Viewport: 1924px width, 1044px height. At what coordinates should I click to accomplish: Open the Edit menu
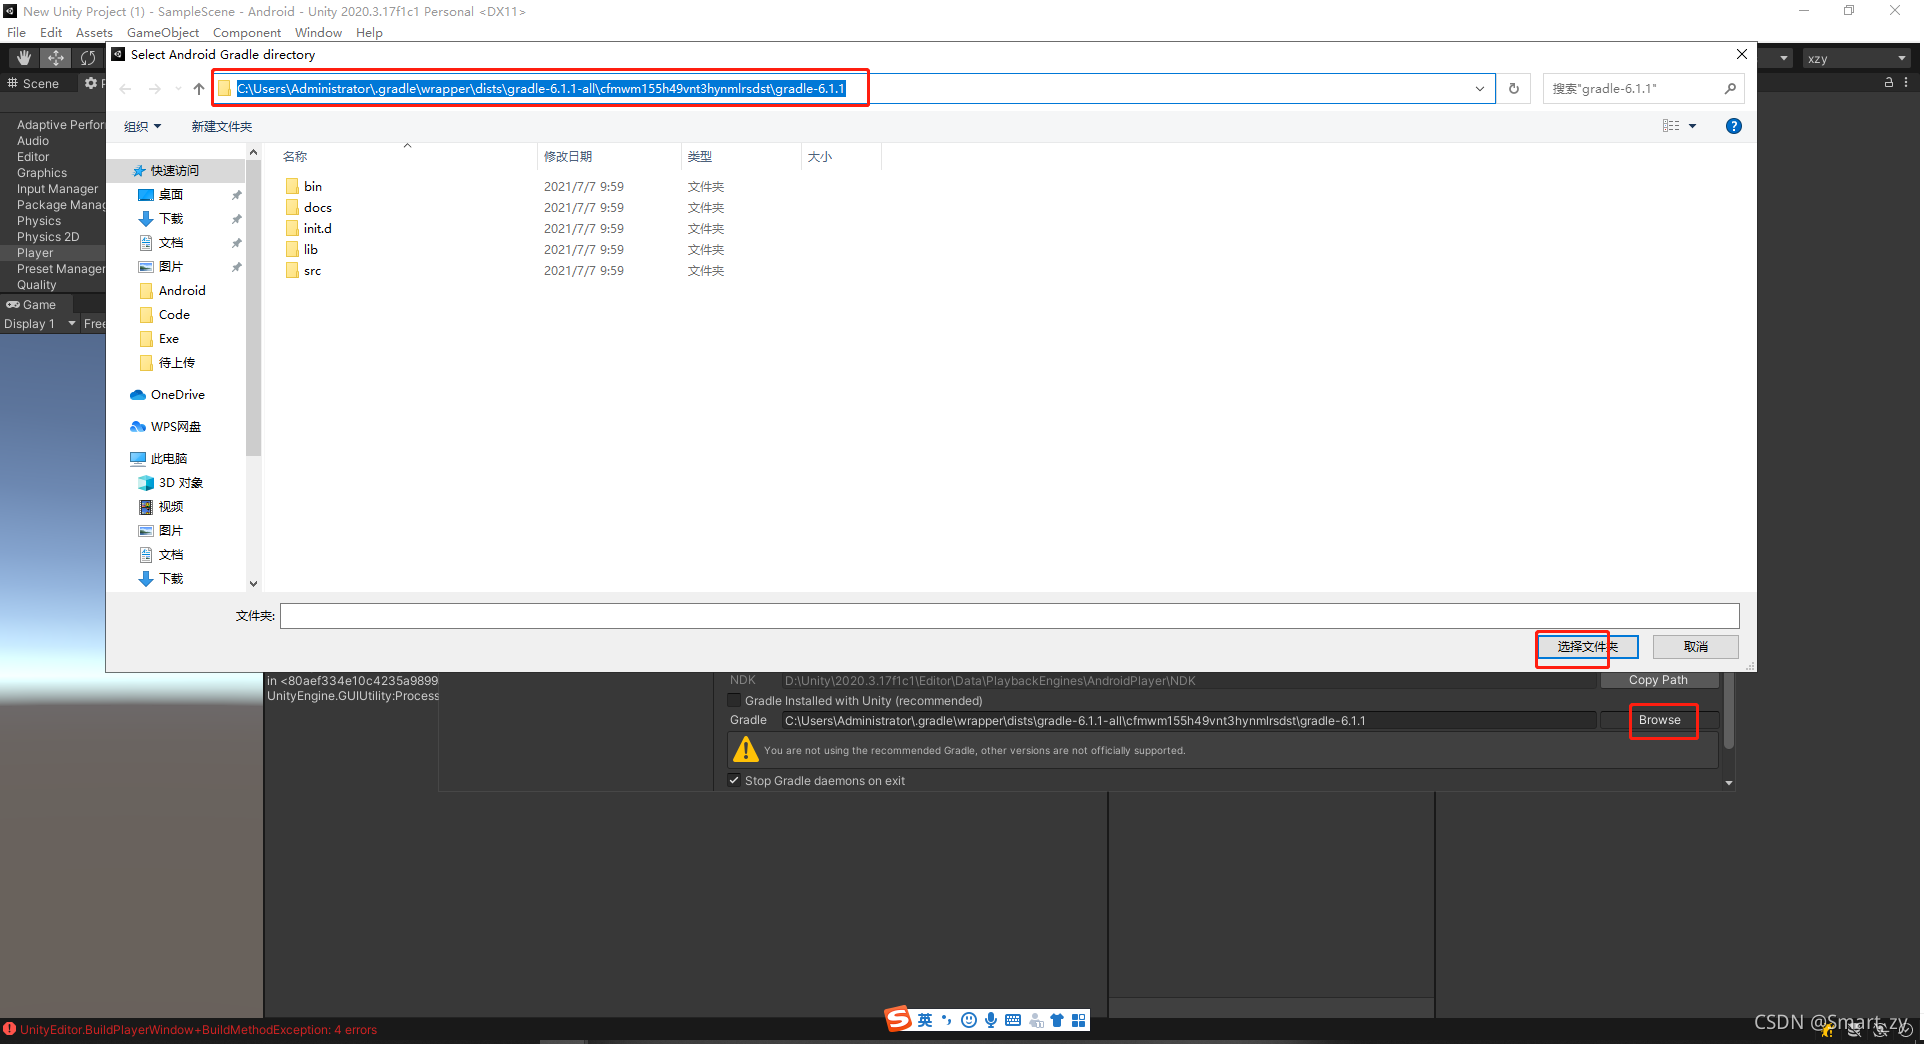tap(51, 32)
